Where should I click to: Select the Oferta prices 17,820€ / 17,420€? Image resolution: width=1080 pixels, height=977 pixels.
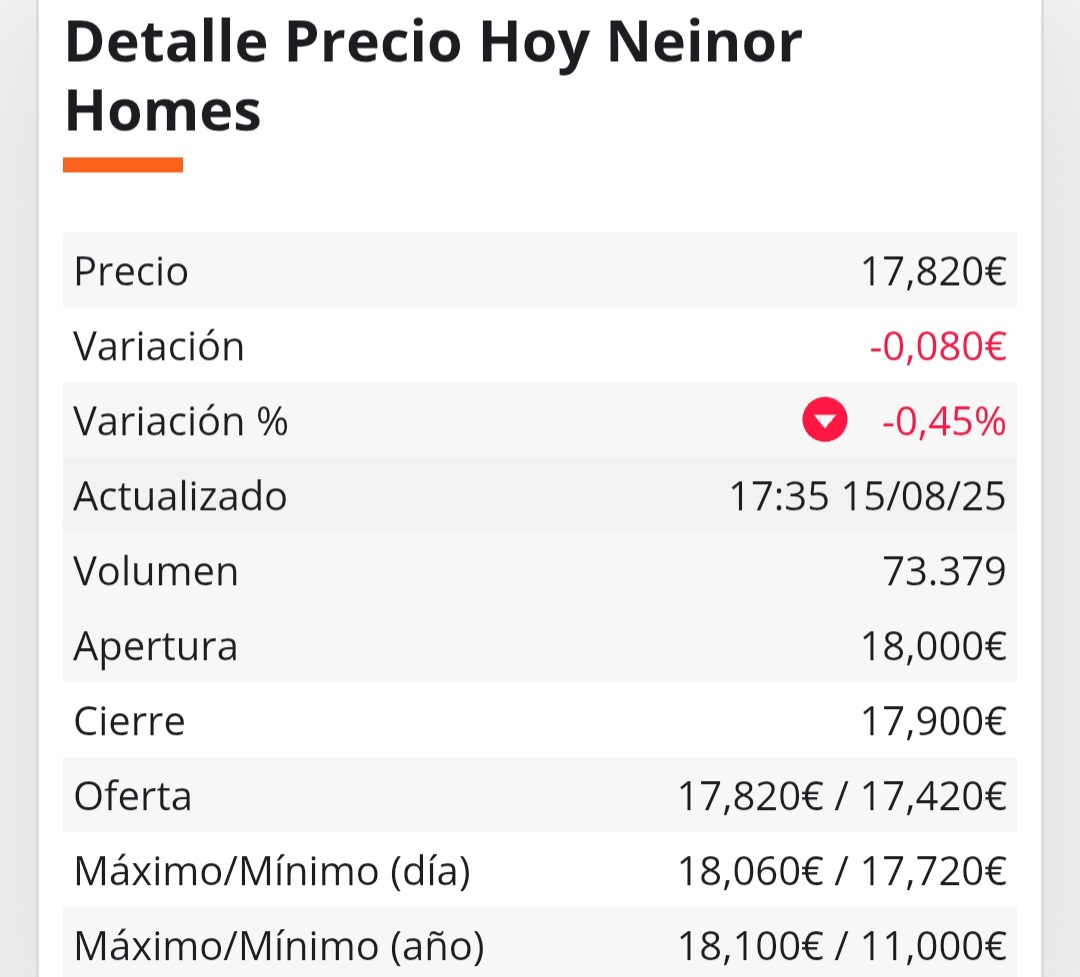tap(842, 796)
